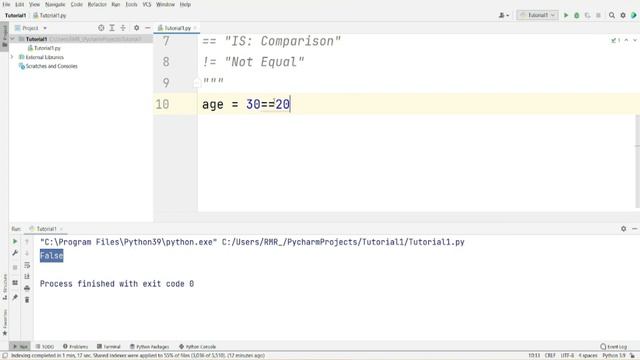Click inspection widget in editor corner
640x360 pixels.
click(616, 40)
